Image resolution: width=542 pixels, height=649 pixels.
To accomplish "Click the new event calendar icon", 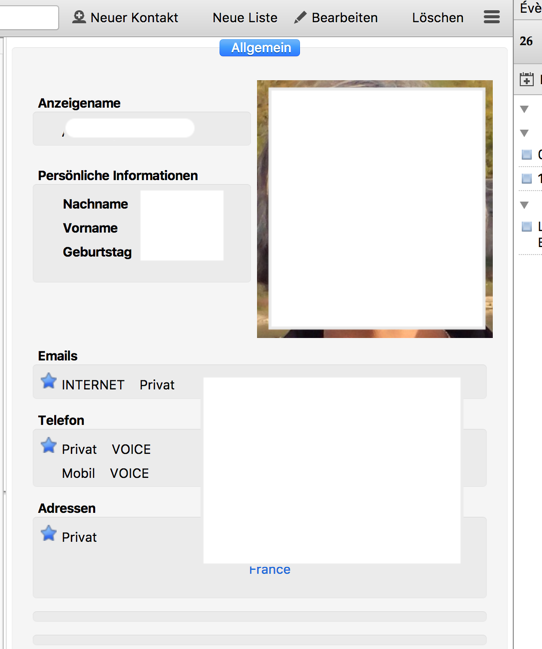I will pyautogui.click(x=527, y=79).
